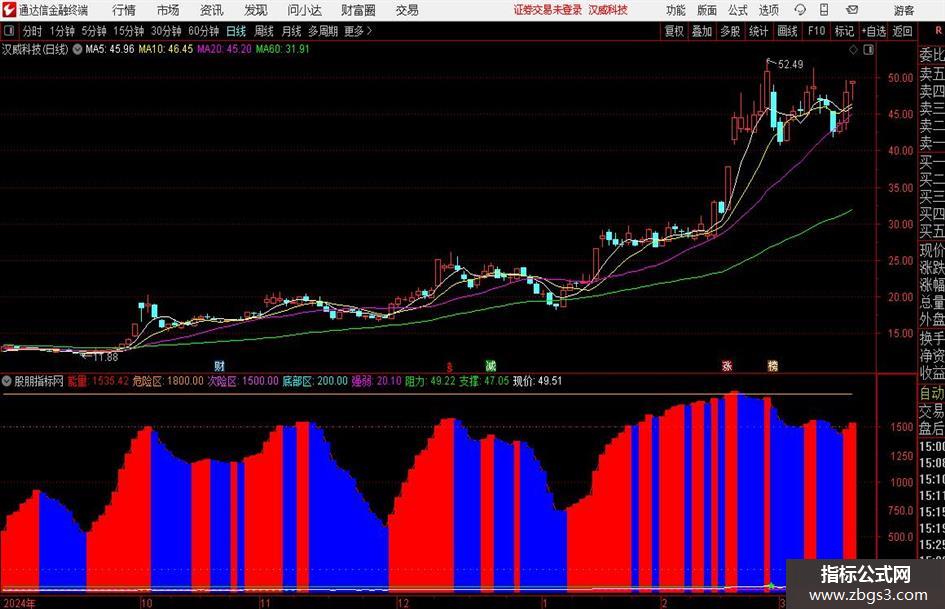Select the 日线 daily chart tab

[236, 31]
